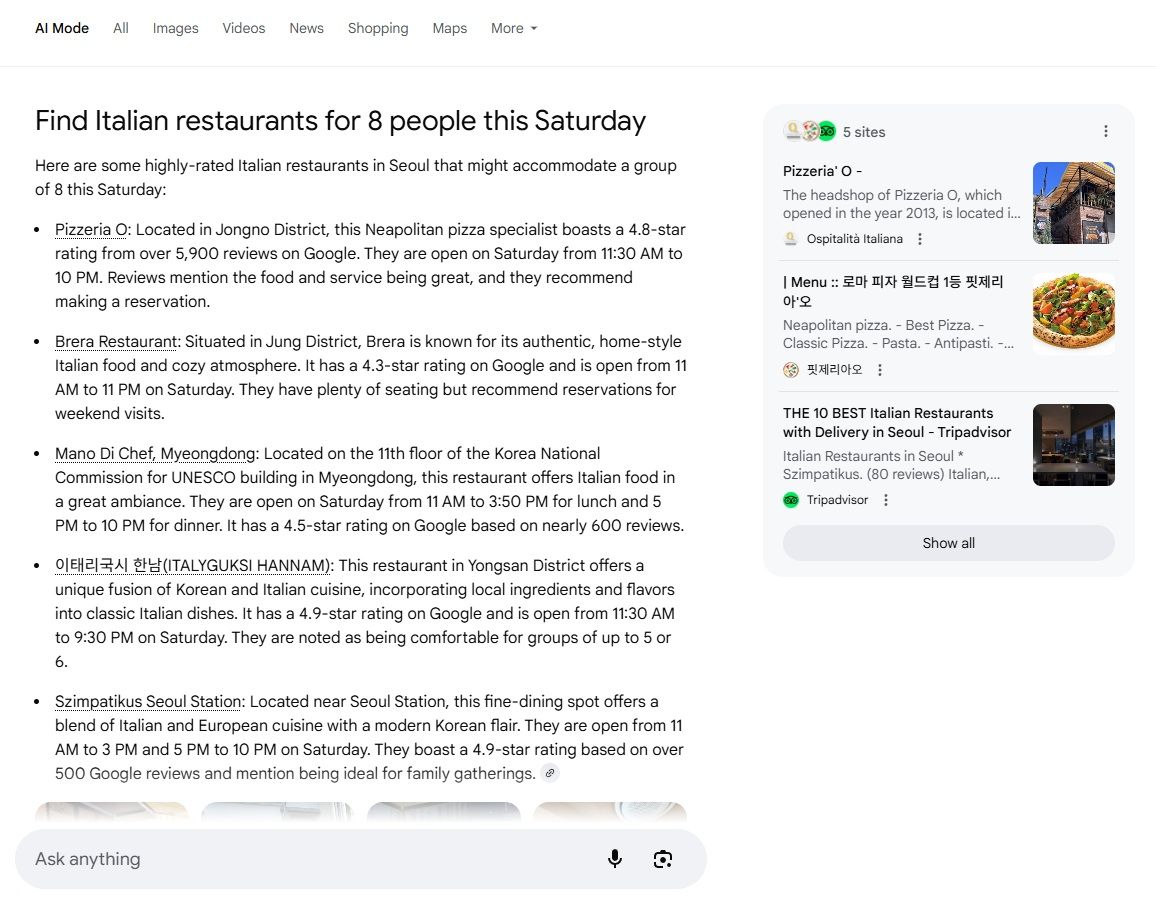The width and height of the screenshot is (1156, 898).
Task: Open the Brera Restaurant link
Action: pos(115,342)
